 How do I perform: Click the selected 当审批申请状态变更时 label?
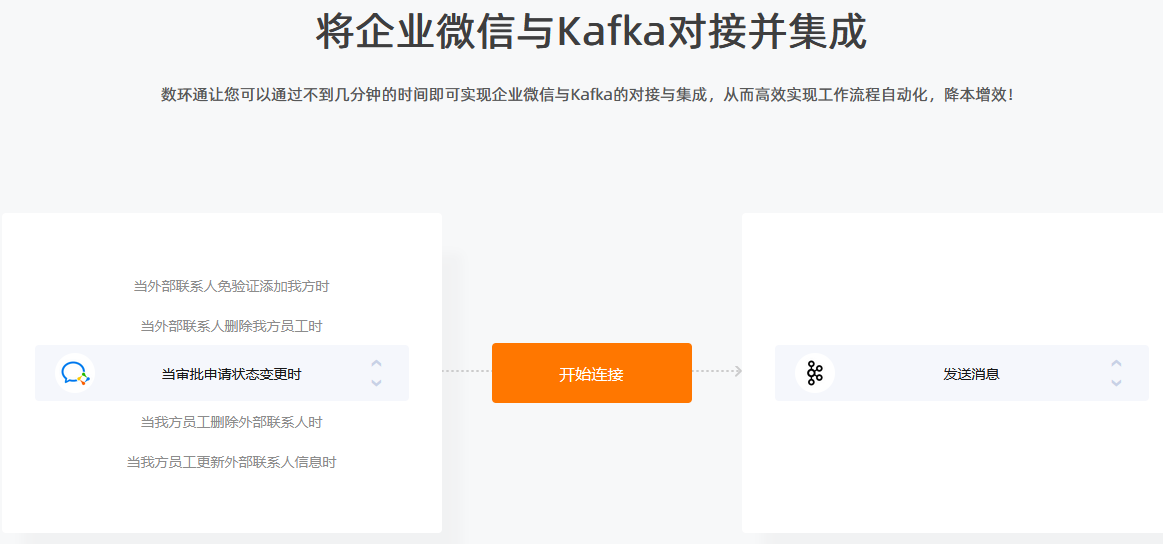[231, 374]
